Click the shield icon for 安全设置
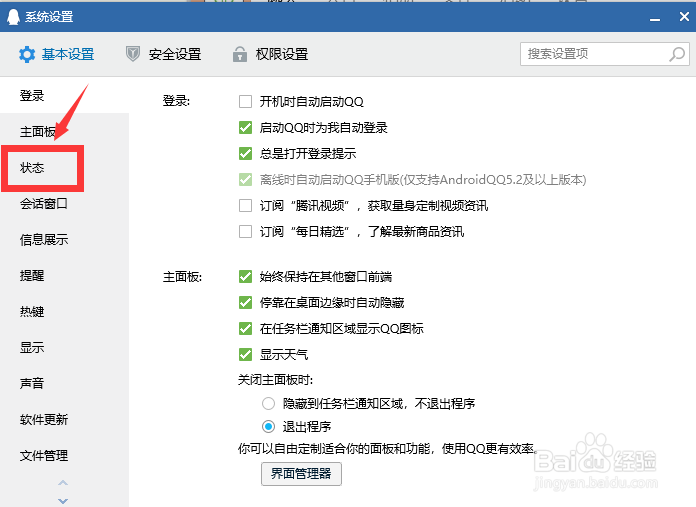This screenshot has height=507, width=696. (133, 54)
